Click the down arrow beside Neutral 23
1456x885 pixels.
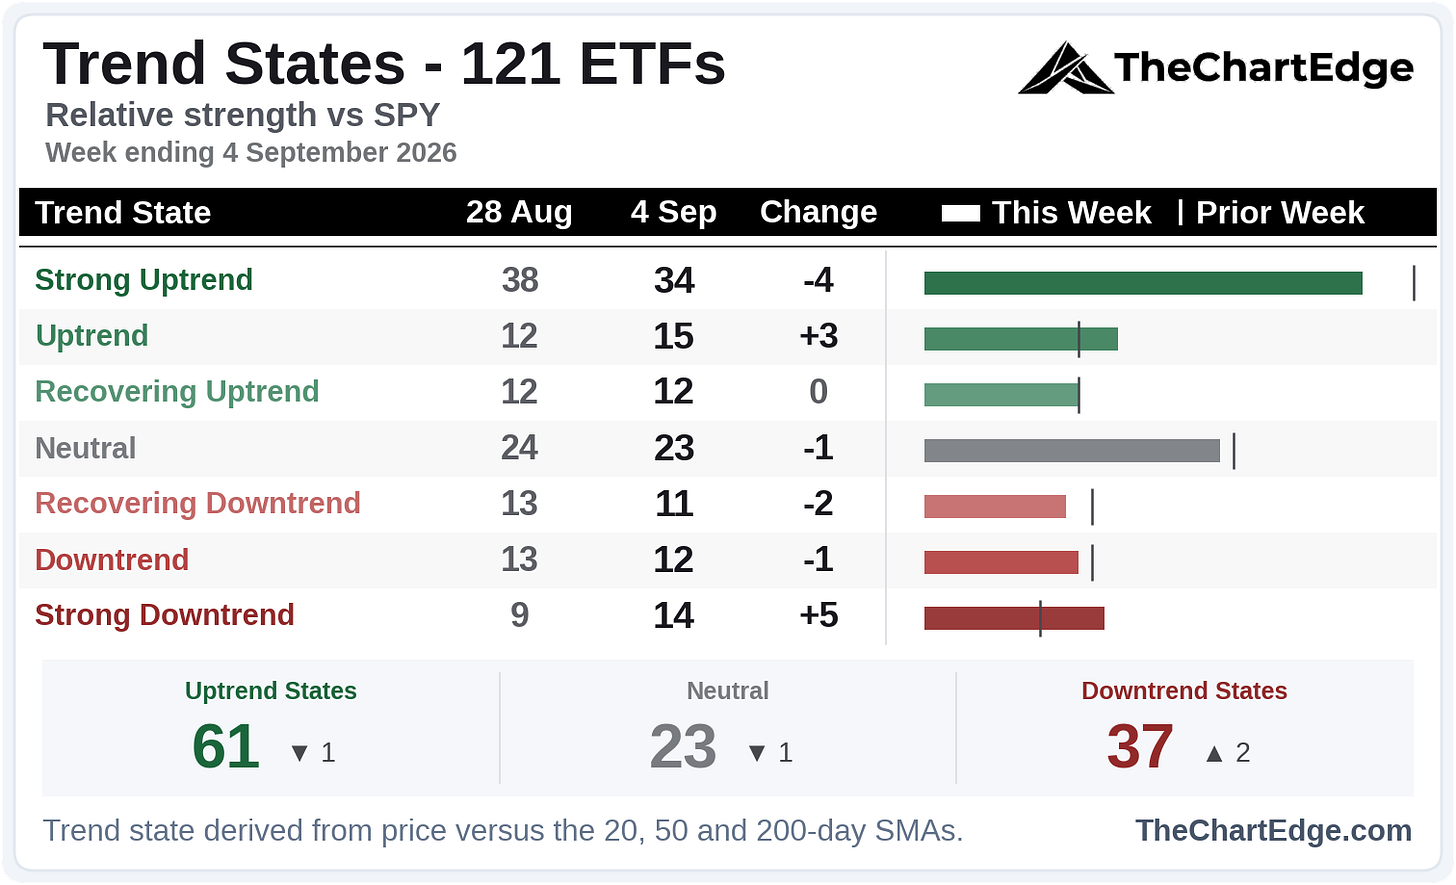click(757, 753)
